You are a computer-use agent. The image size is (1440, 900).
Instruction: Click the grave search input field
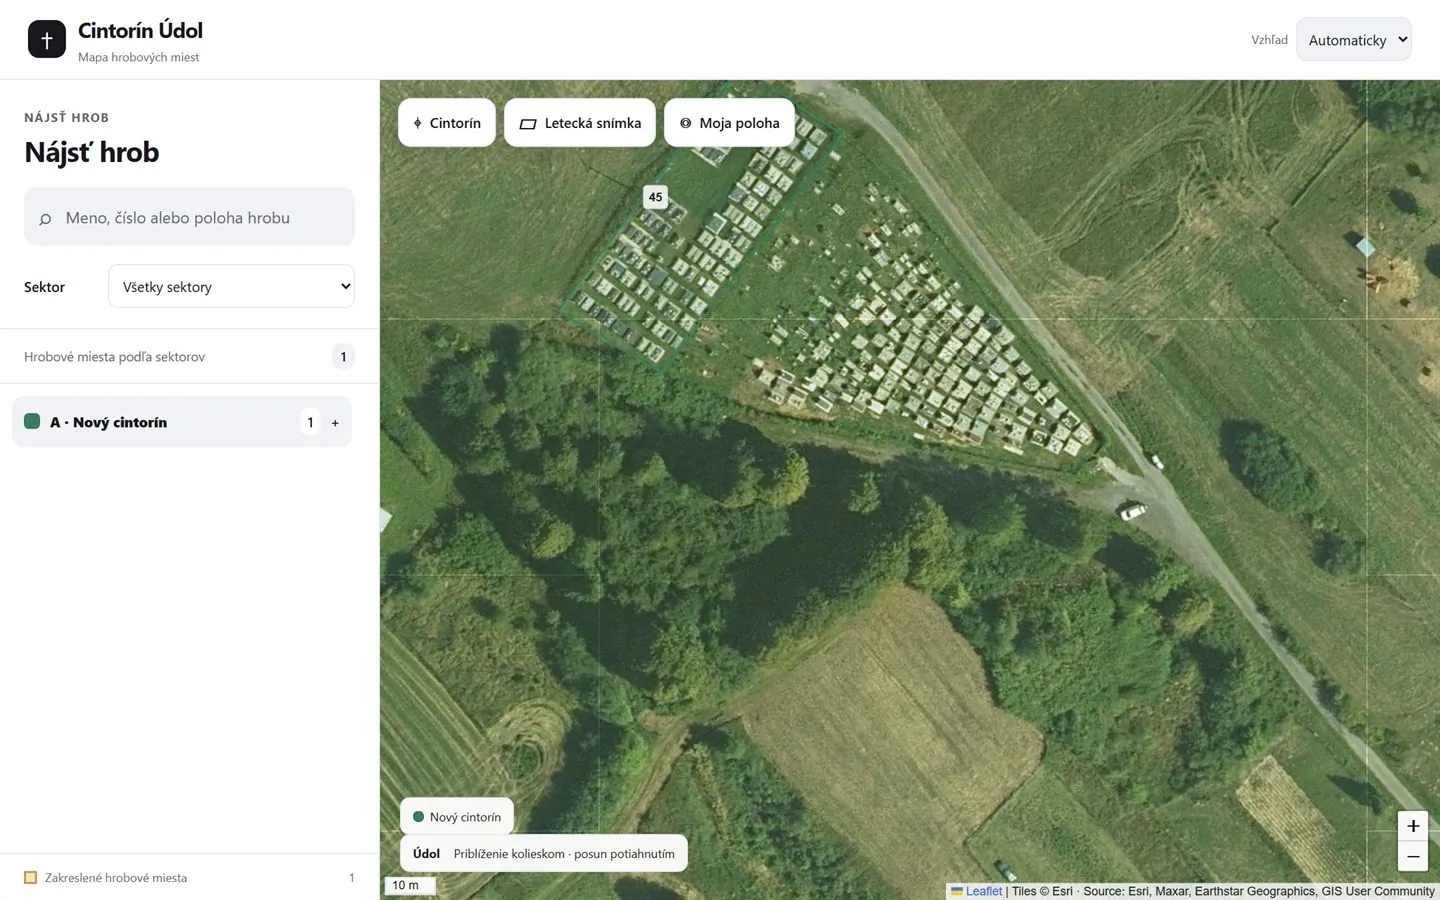click(x=189, y=217)
